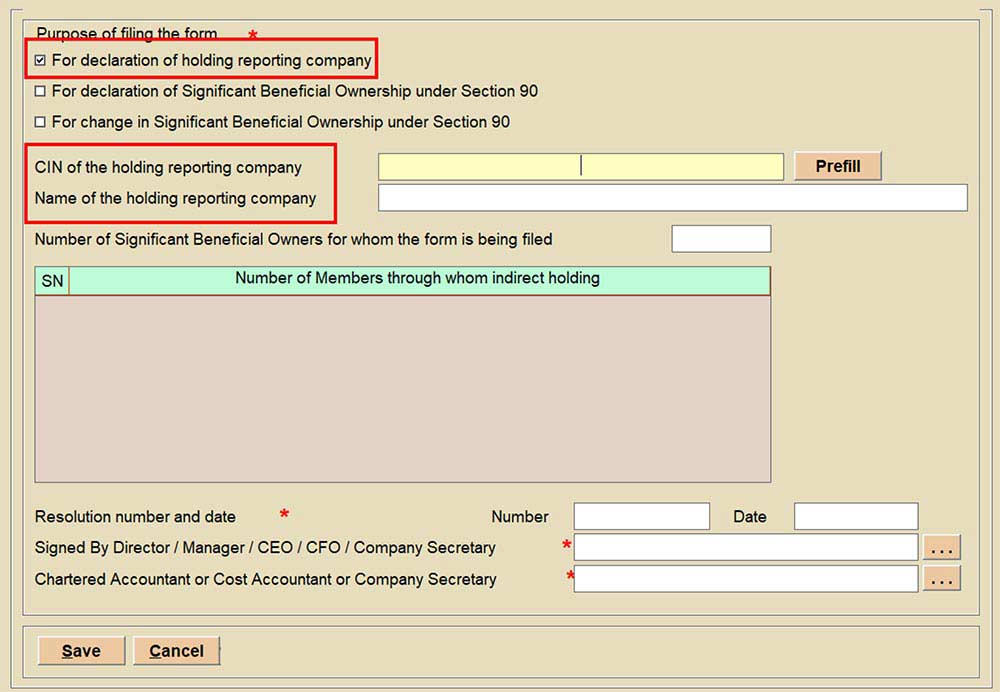
Task: Uncheck 'For declaration of holding reporting company'
Action: click(x=40, y=61)
